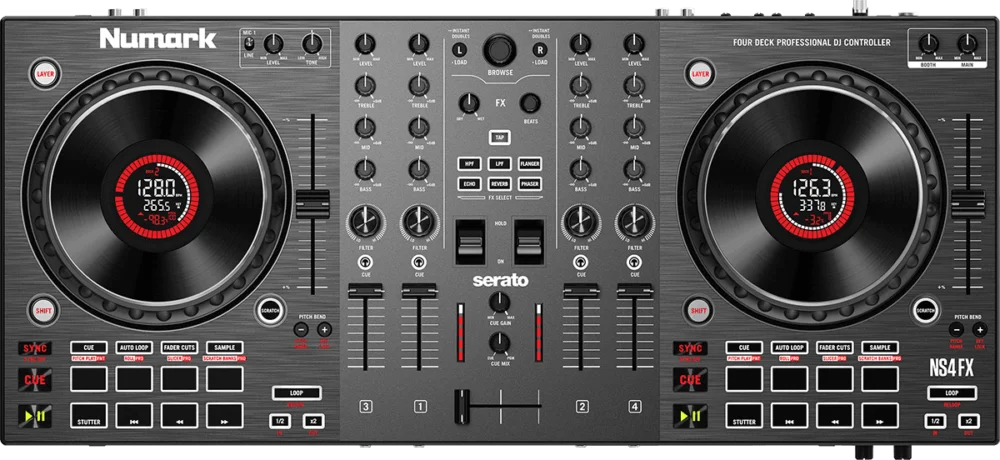This screenshot has width=1000, height=460.
Task: Click the right deck pitch fader
Action: click(968, 204)
